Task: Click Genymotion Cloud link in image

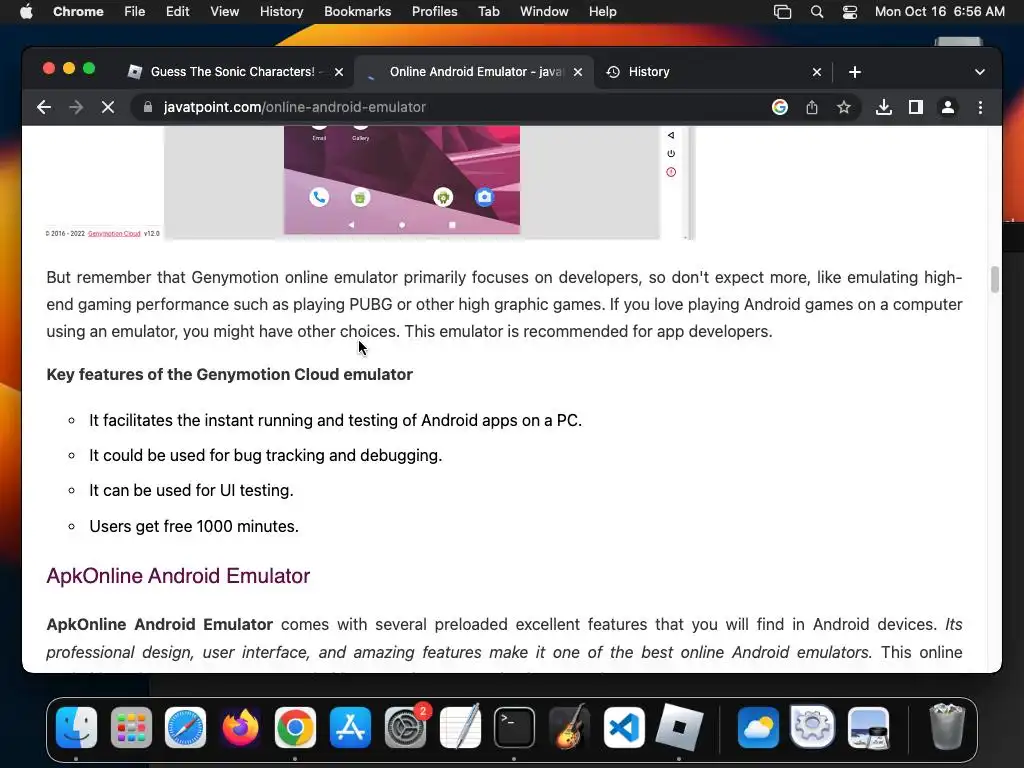Action: coord(114,233)
